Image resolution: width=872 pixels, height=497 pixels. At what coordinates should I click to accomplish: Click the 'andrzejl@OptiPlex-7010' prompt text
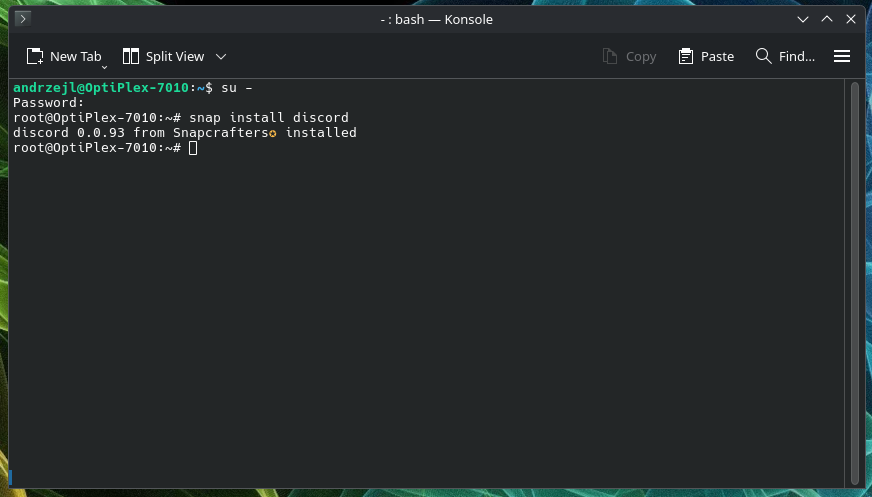coord(101,88)
